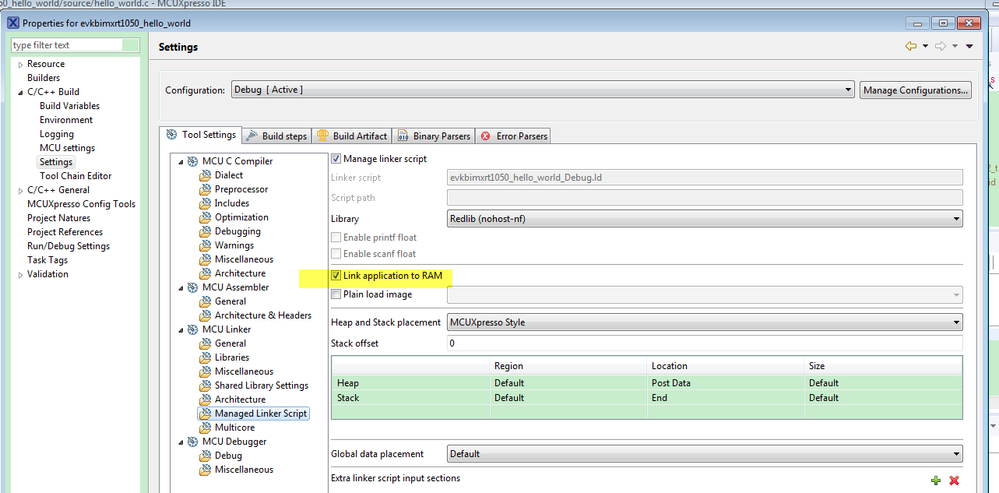
Task: Click the Linker script name field
Action: [x=705, y=178]
